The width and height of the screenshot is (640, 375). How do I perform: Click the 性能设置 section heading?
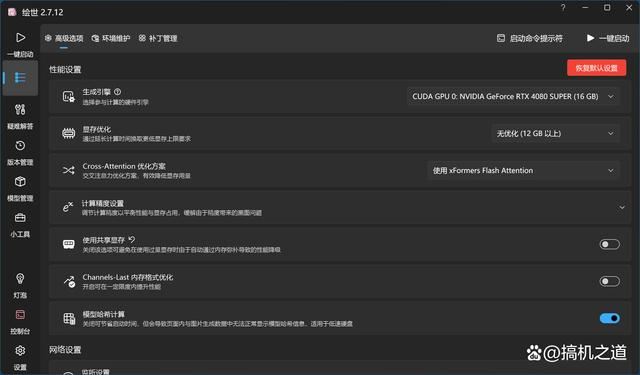coord(65,69)
